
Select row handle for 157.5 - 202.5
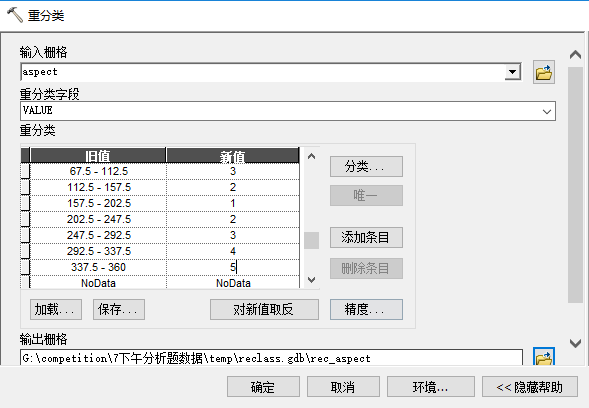[25, 203]
